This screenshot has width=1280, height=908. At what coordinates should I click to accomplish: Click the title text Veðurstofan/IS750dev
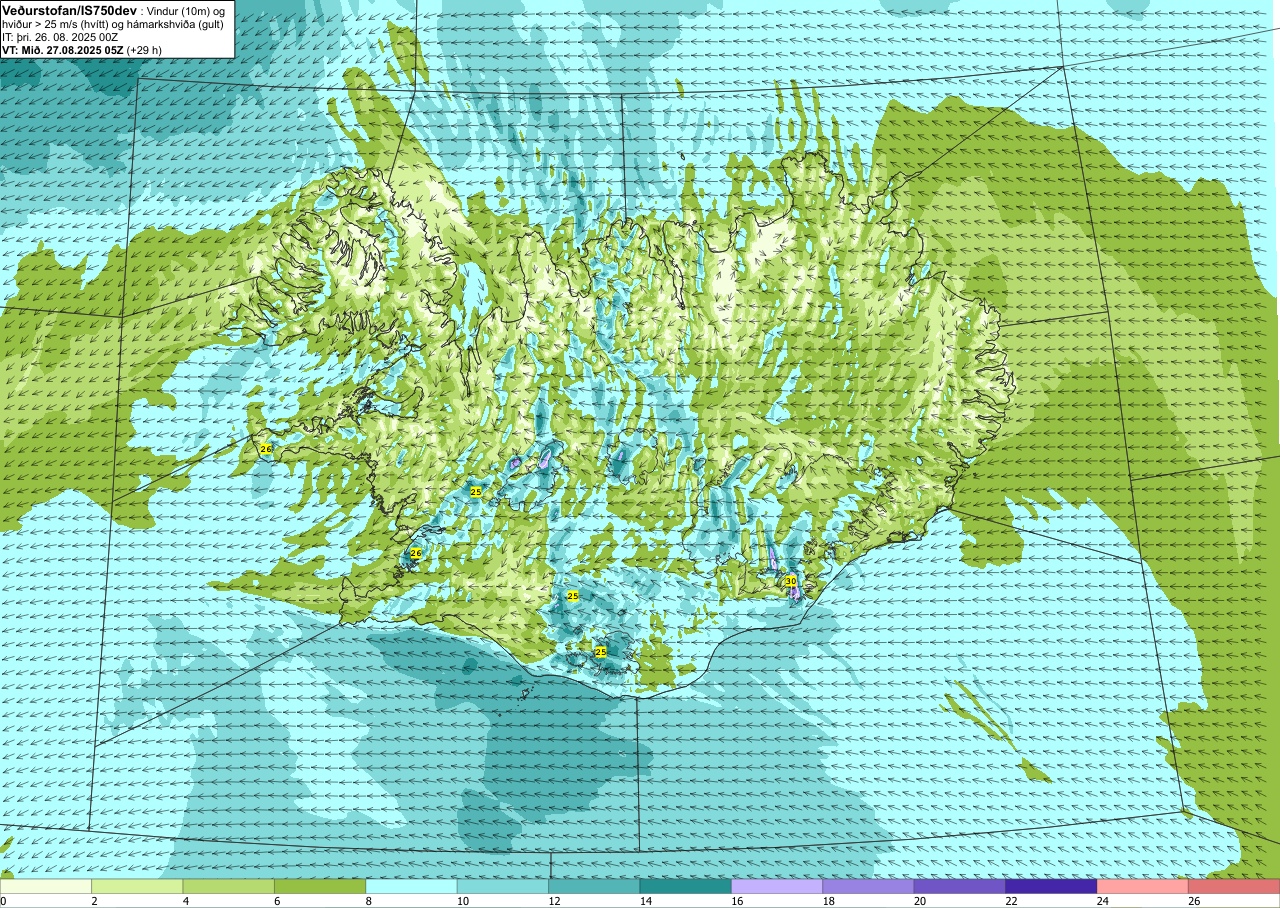tap(70, 9)
